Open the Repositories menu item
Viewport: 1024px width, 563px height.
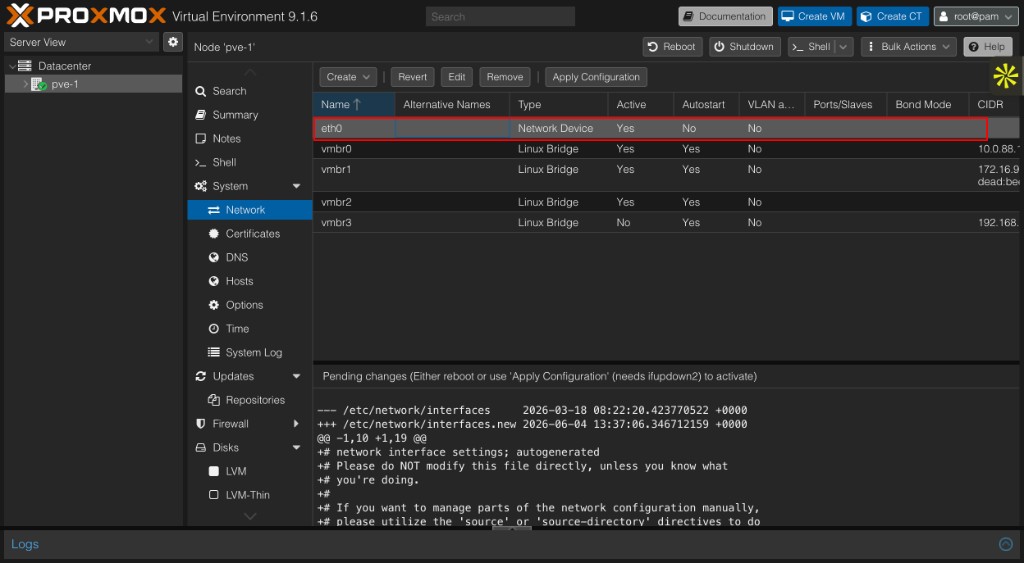[x=249, y=400]
